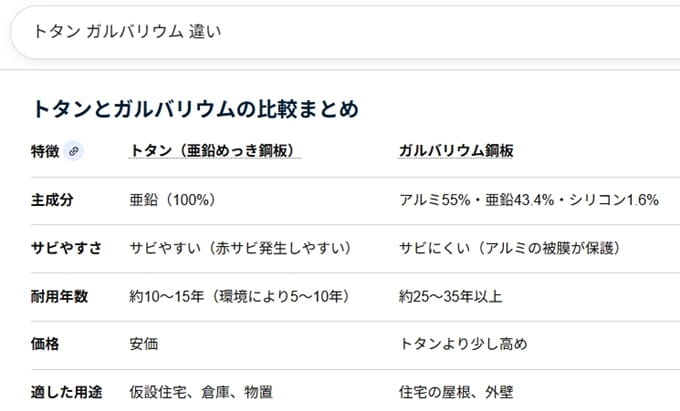Click the 価格 row label
The height and width of the screenshot is (411, 680).
tap(45, 343)
